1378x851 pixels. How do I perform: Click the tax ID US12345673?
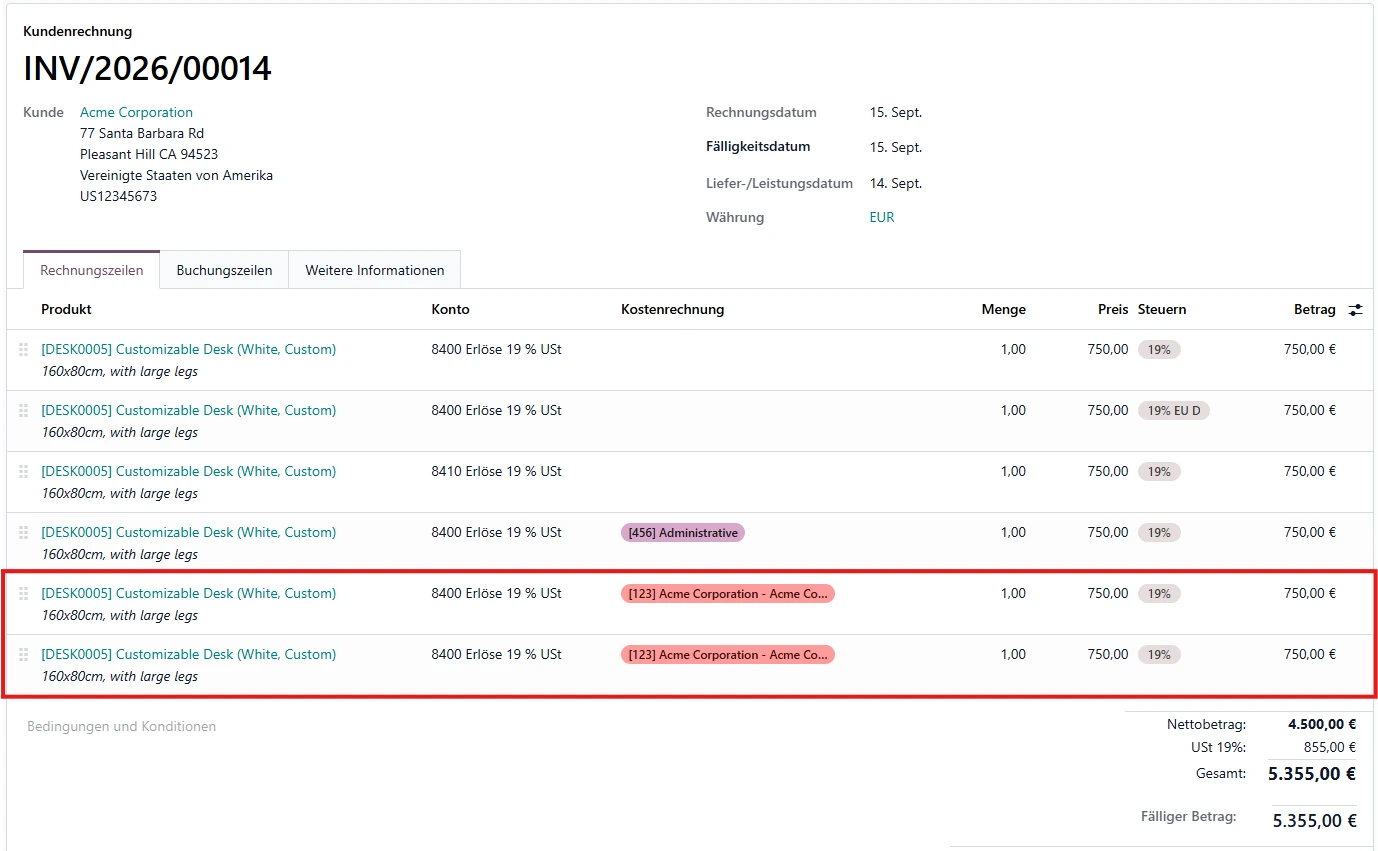[118, 196]
